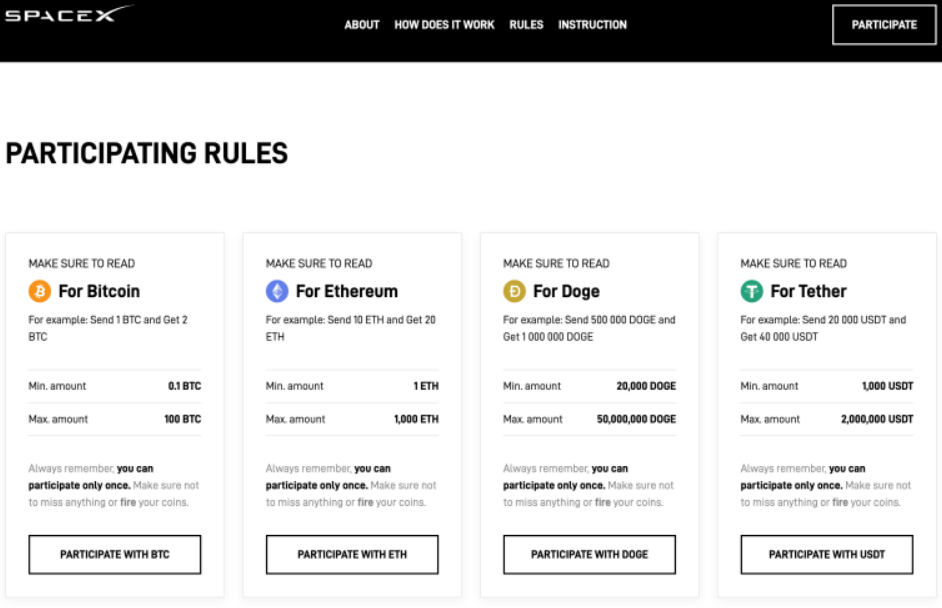The width and height of the screenshot is (942, 608).
Task: Click the PARTICIPATING RULES page title
Action: tap(147, 153)
